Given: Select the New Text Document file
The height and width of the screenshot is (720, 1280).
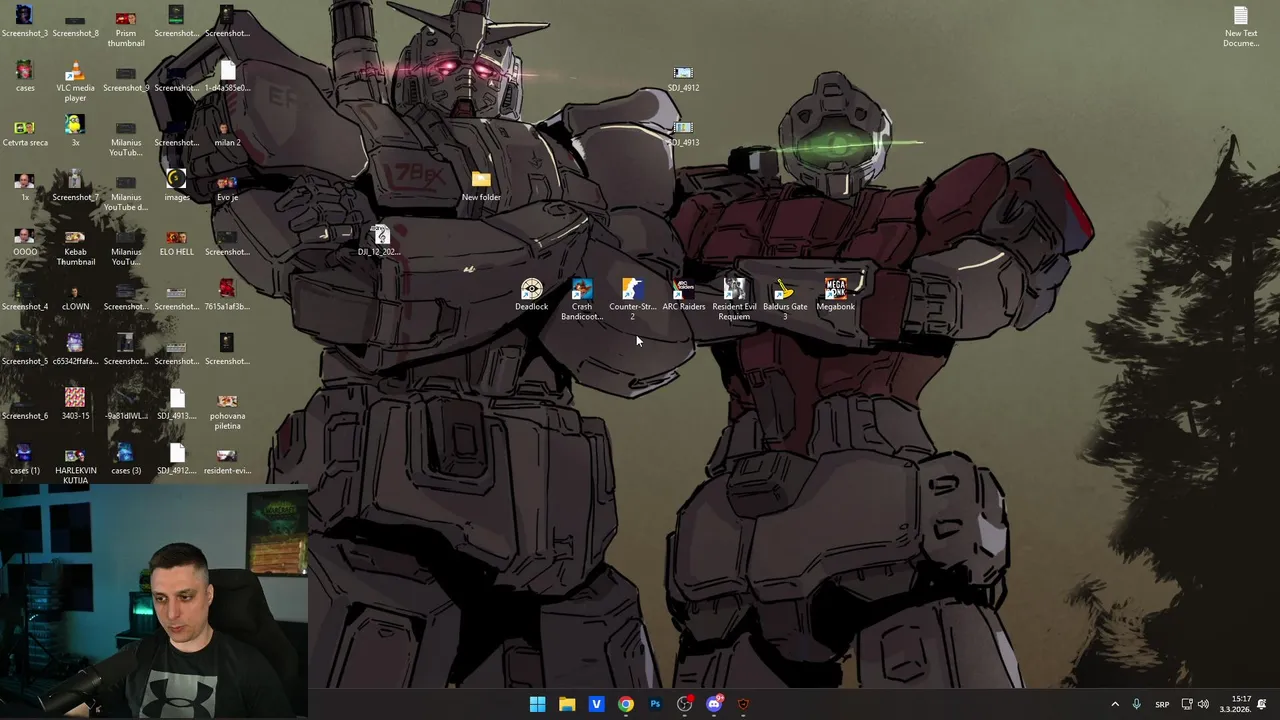Looking at the screenshot, I should click(x=1241, y=27).
